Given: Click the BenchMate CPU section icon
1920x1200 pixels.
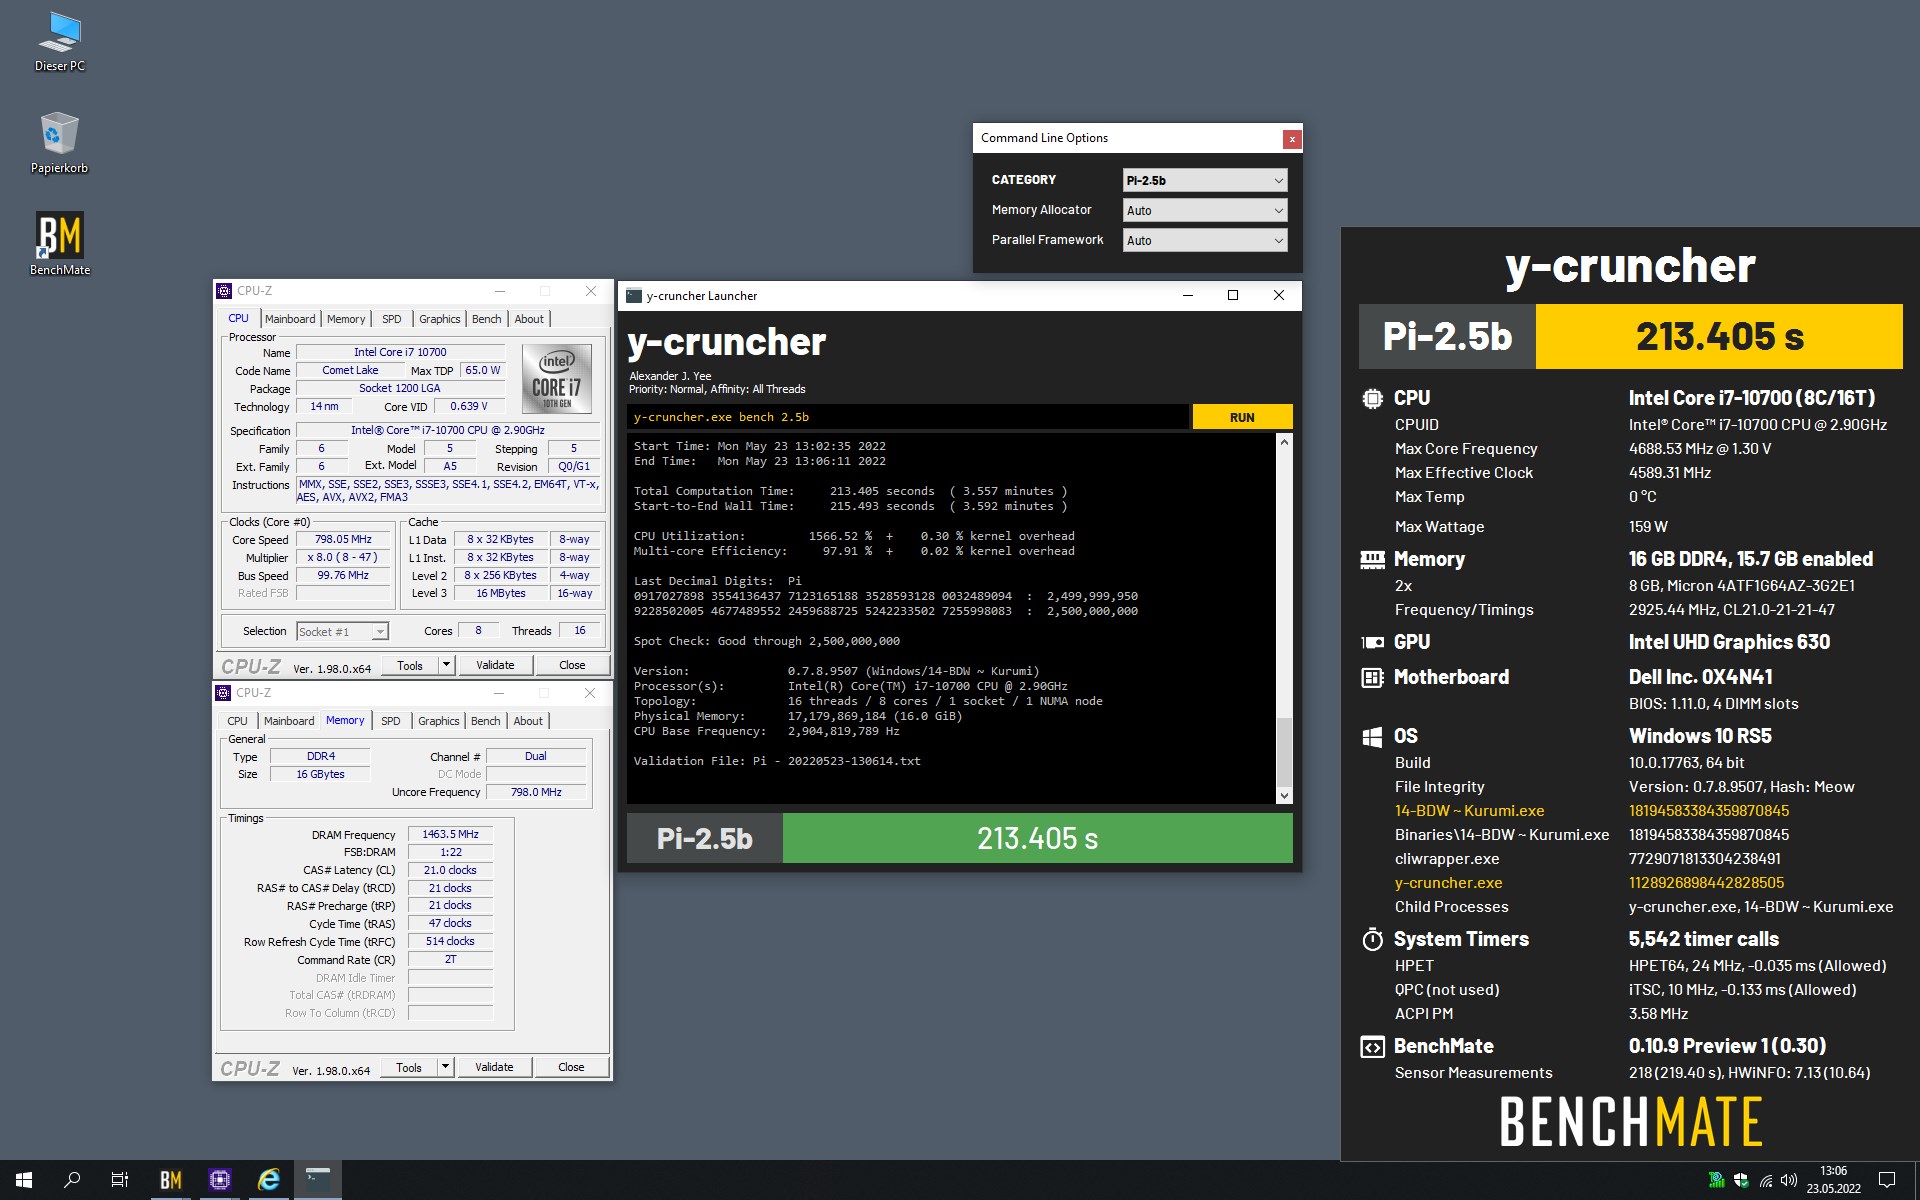Looking at the screenshot, I should point(1372,398).
